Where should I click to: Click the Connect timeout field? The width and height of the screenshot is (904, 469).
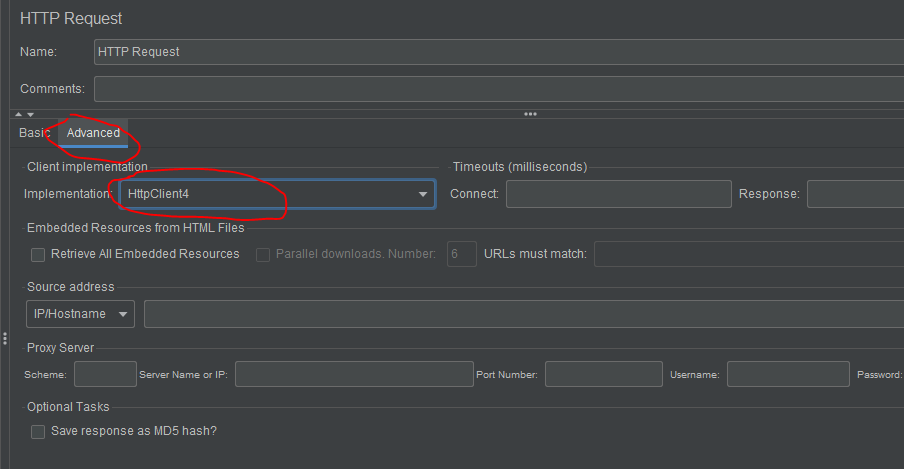[x=619, y=194]
